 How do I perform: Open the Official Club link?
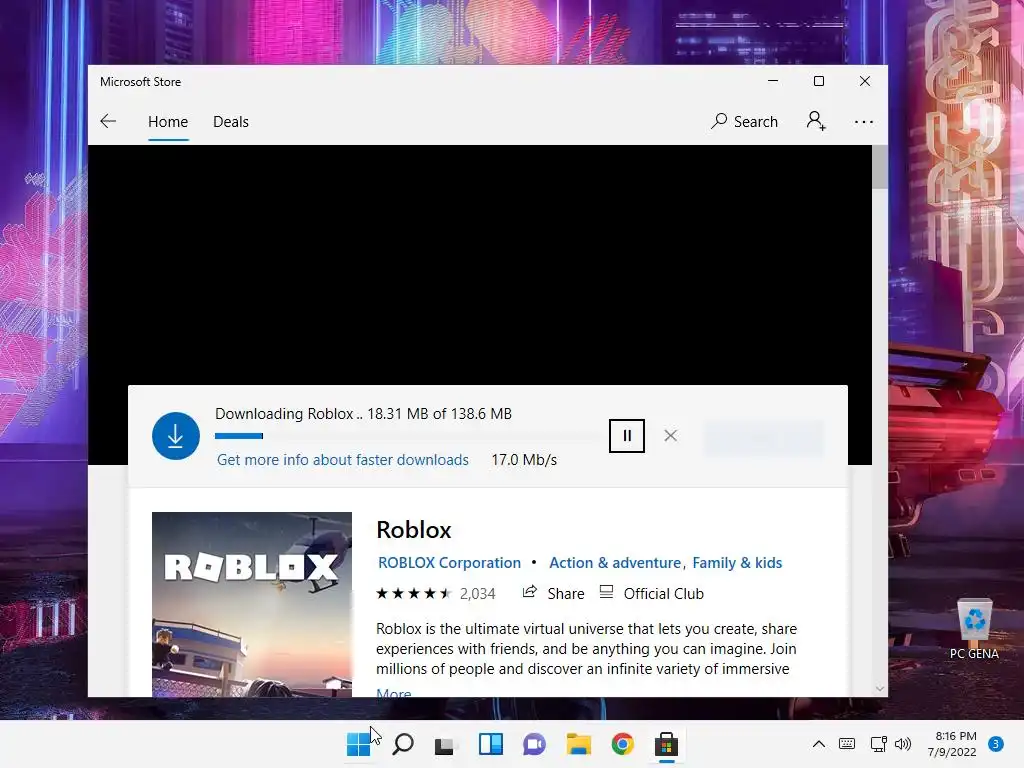652,593
